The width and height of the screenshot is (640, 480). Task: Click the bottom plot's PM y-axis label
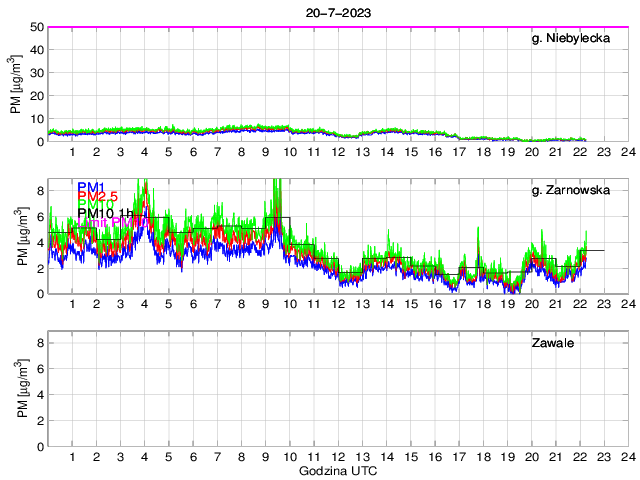tap(23, 389)
